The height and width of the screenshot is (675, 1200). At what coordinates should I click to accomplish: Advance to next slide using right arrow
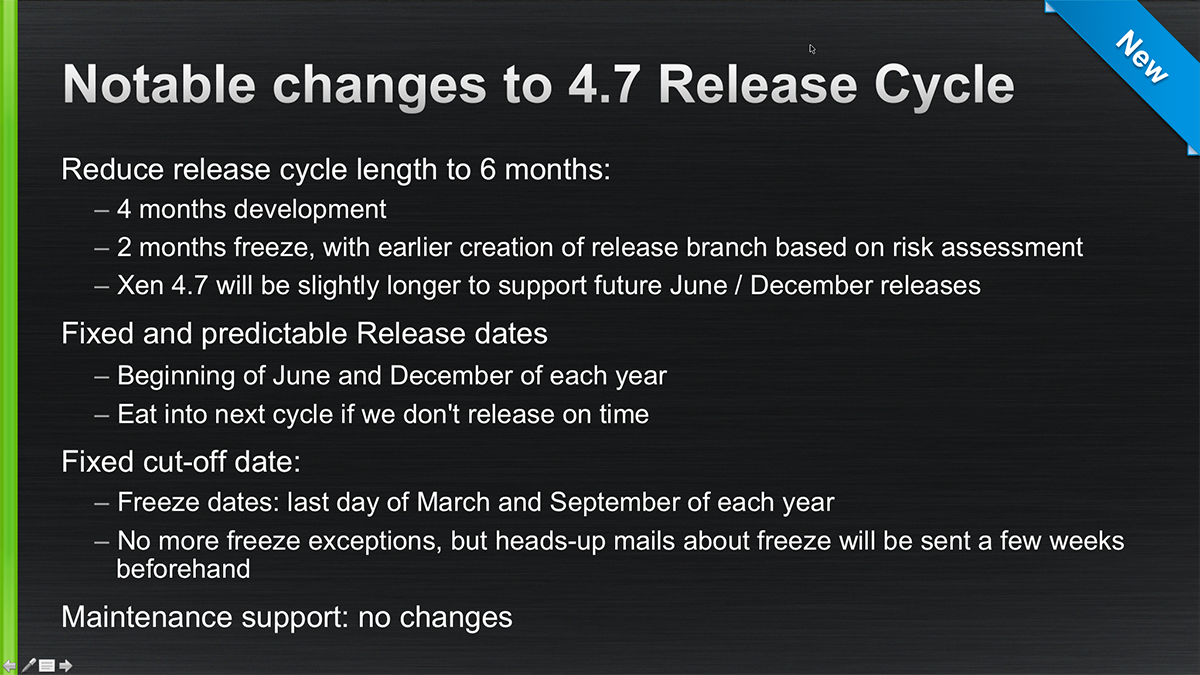(66, 665)
